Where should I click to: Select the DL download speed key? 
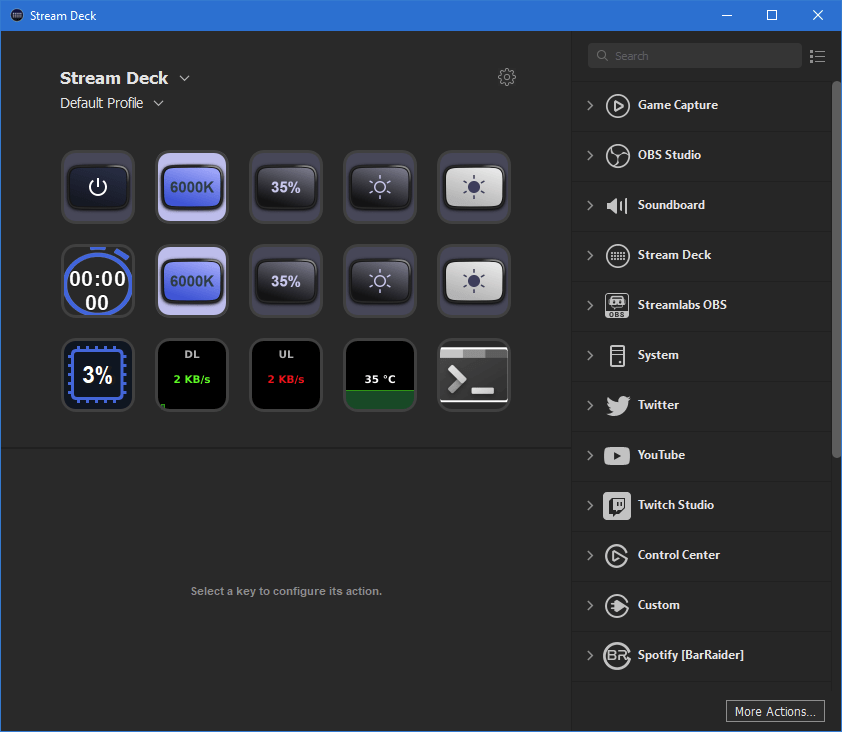pyautogui.click(x=192, y=375)
